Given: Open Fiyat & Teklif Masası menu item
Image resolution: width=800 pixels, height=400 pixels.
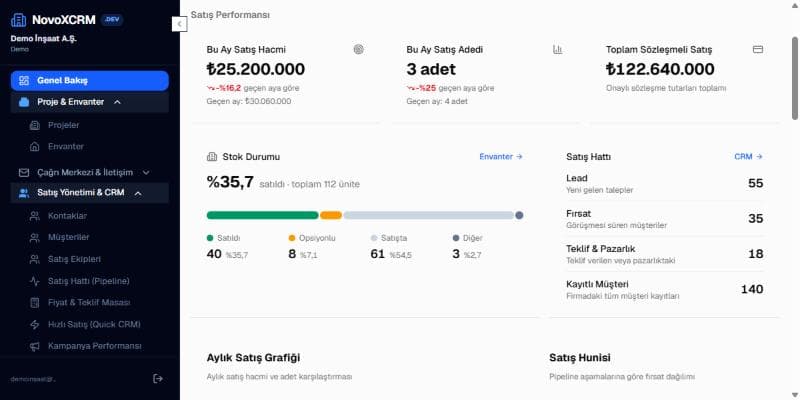Looking at the screenshot, I should [90, 303].
